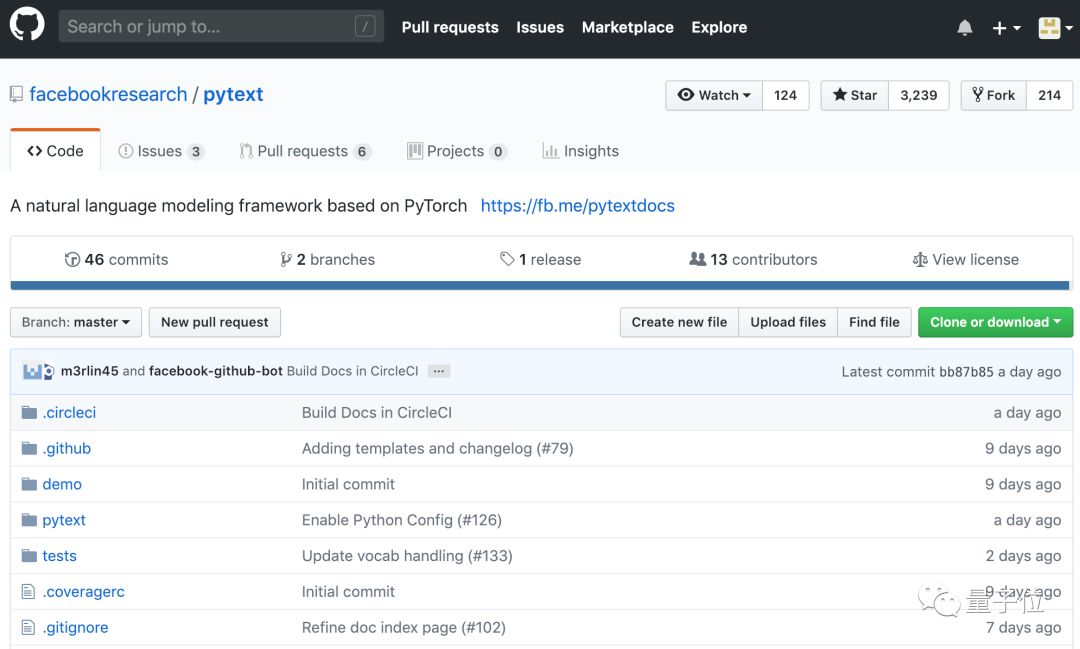Click the m3rlin45 commit author avatar
This screenshot has height=649, width=1080.
tap(32, 371)
